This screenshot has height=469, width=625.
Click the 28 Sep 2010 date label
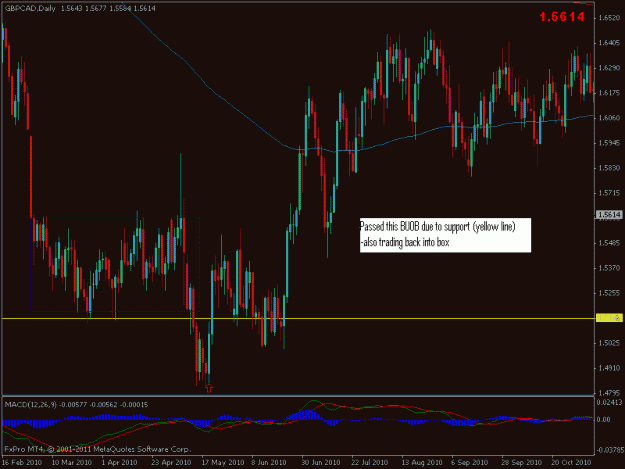point(521,462)
